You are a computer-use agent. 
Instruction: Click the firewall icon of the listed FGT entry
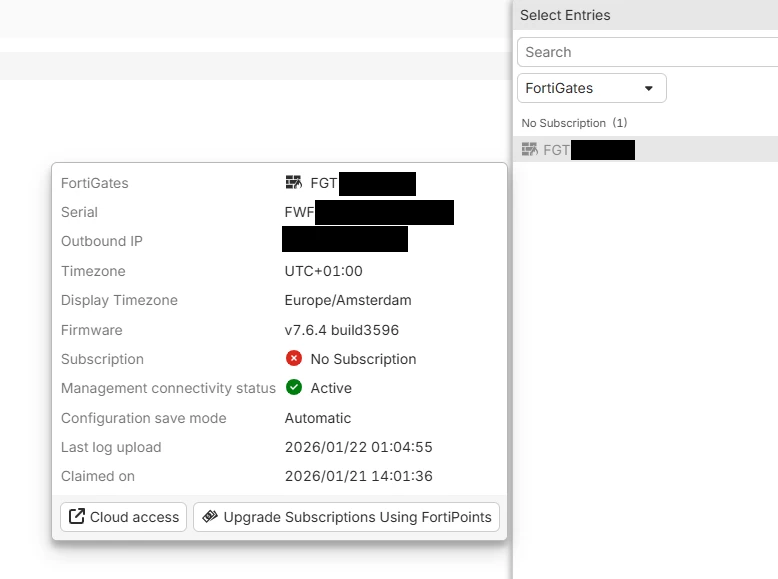click(x=529, y=149)
